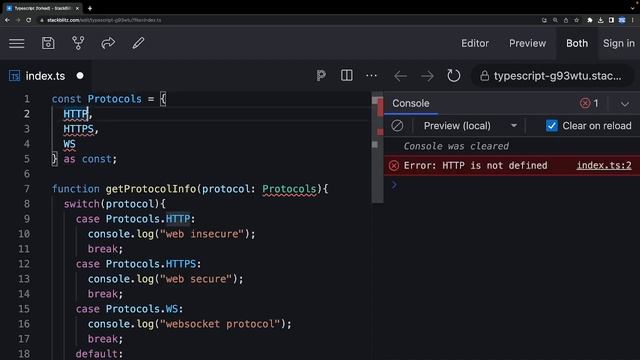Select the index.ts editor tab
The image size is (640, 360).
45,76
